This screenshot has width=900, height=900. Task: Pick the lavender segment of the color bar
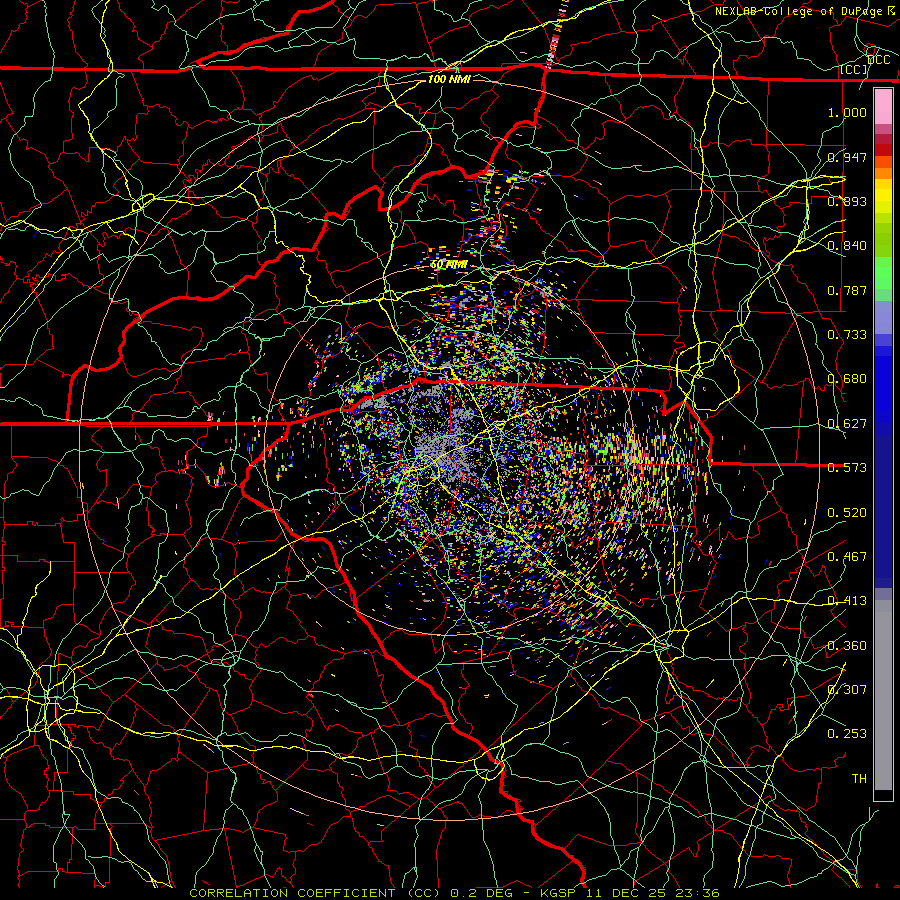pos(883,317)
